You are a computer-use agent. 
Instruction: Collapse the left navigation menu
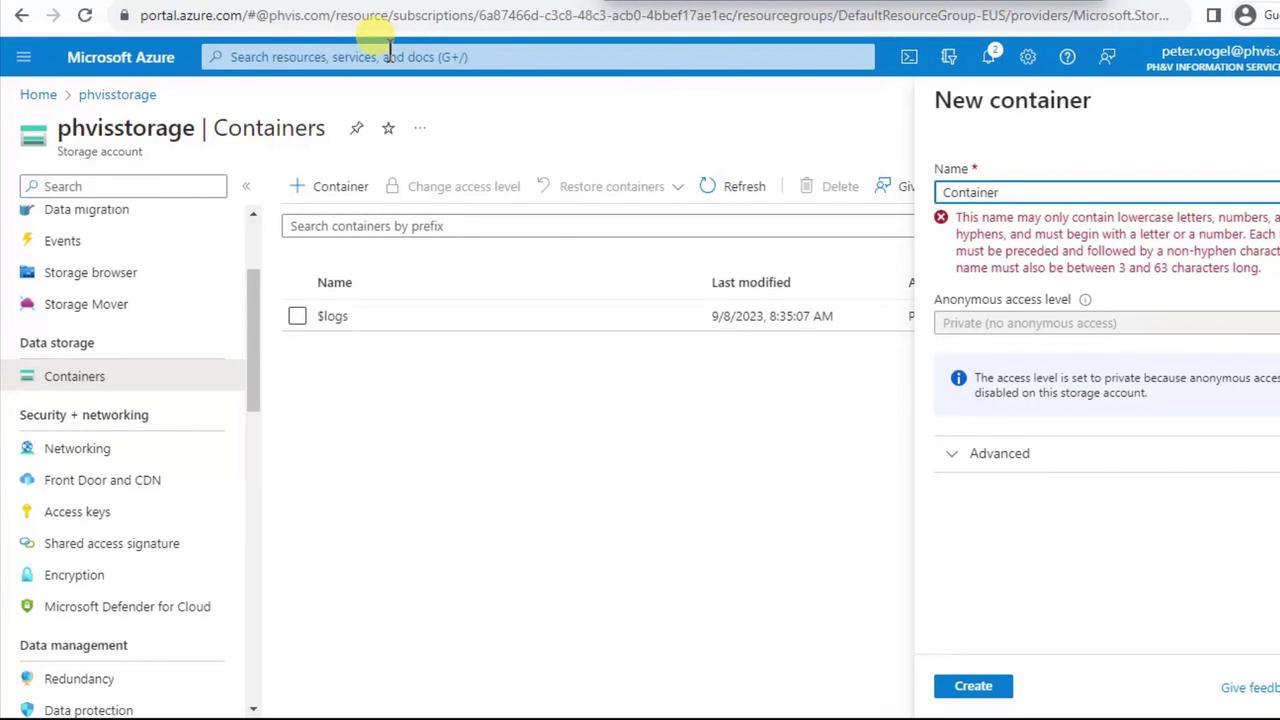point(246,186)
